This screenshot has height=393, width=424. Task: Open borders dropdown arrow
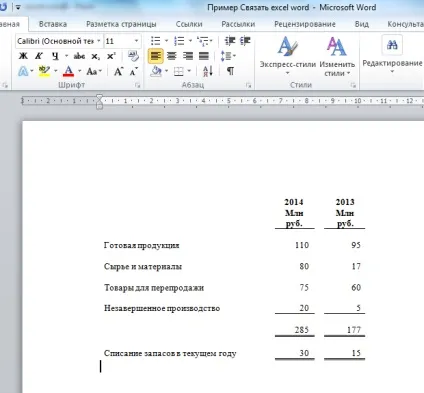point(189,71)
